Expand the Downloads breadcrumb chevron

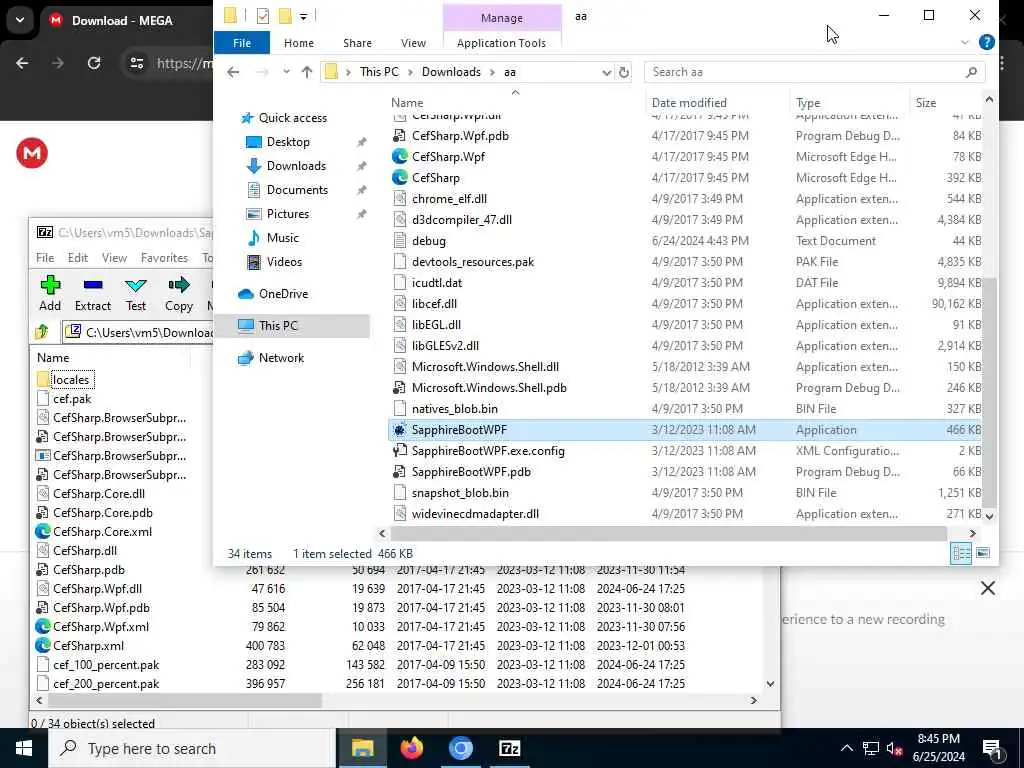(x=492, y=72)
